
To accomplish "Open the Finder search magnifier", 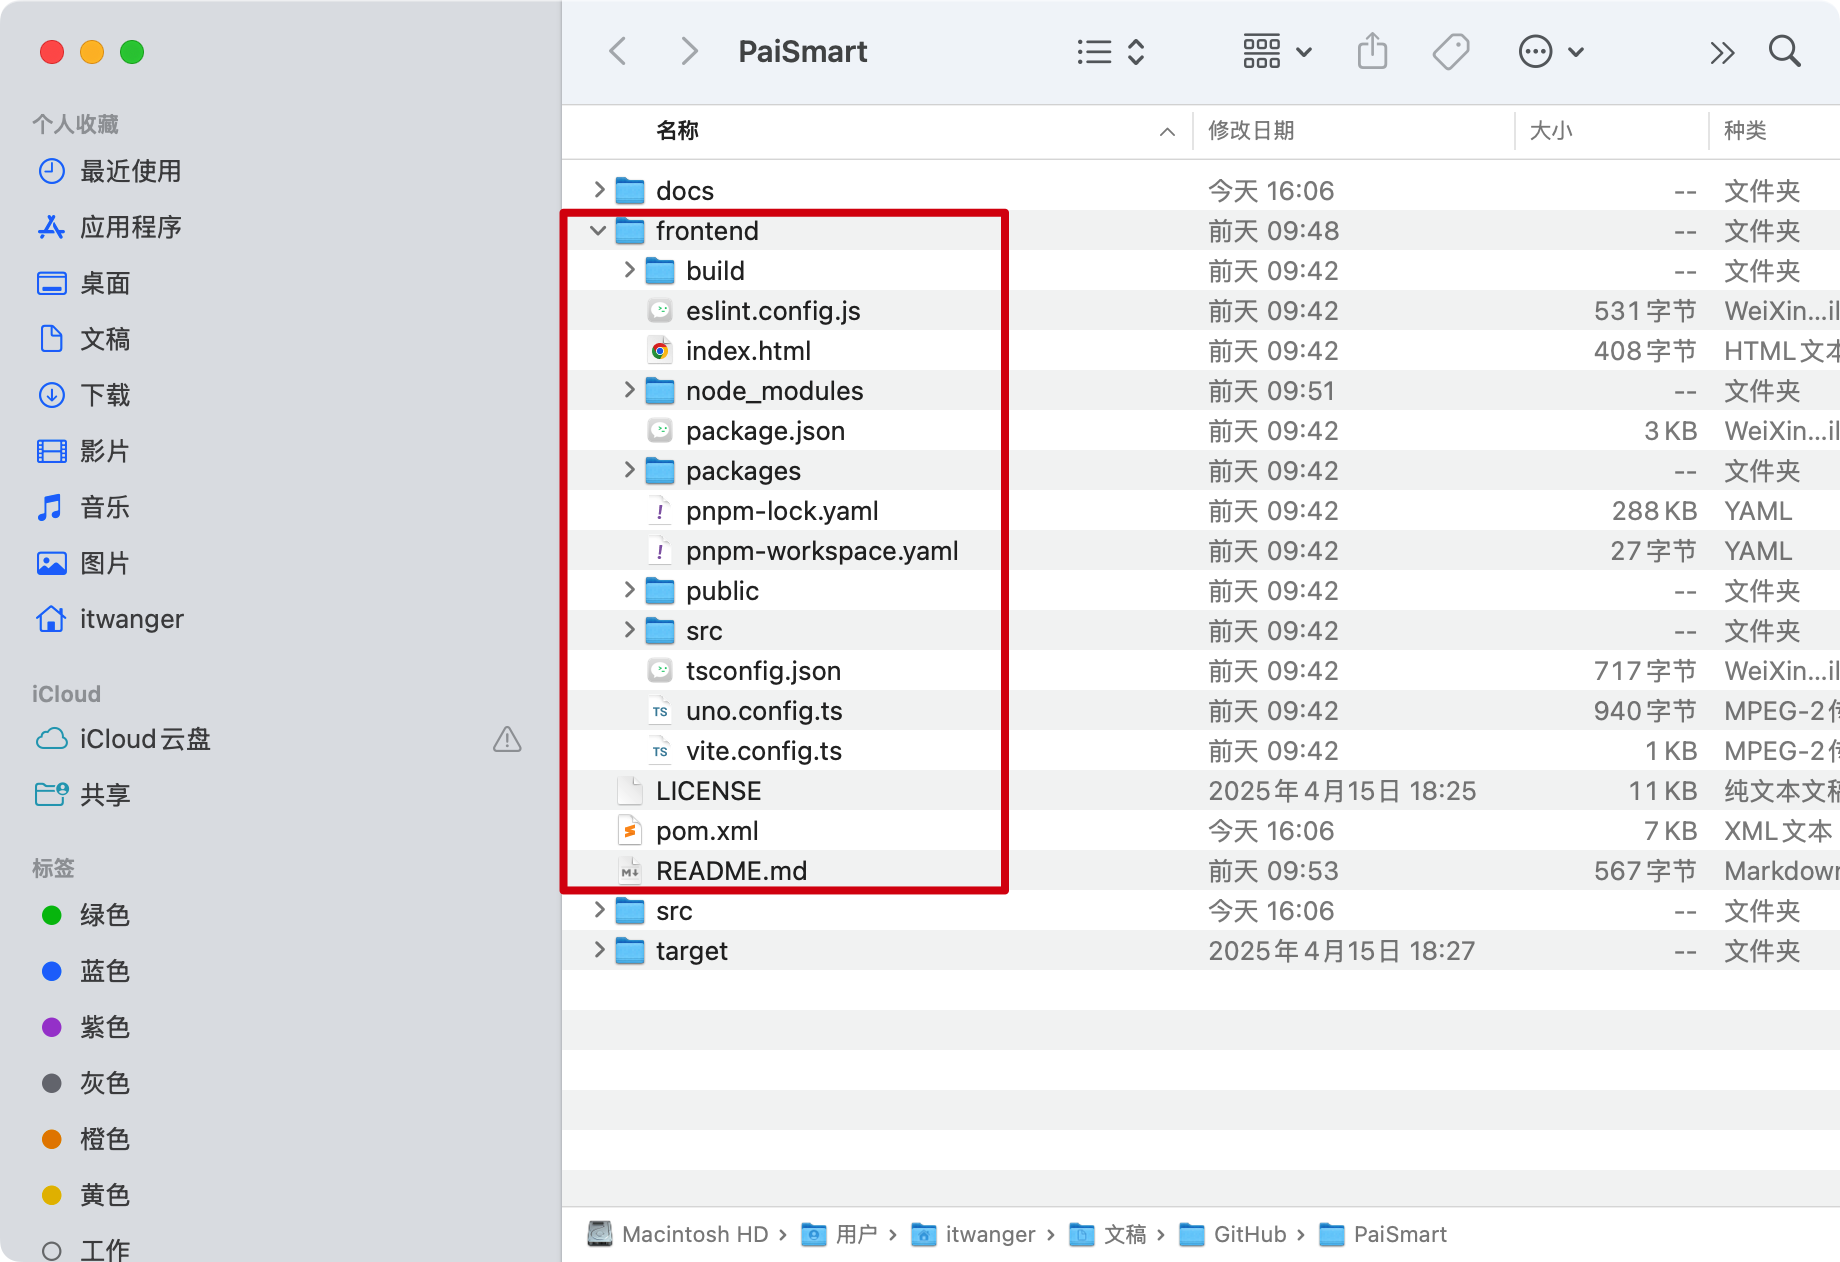I will pos(1784,52).
